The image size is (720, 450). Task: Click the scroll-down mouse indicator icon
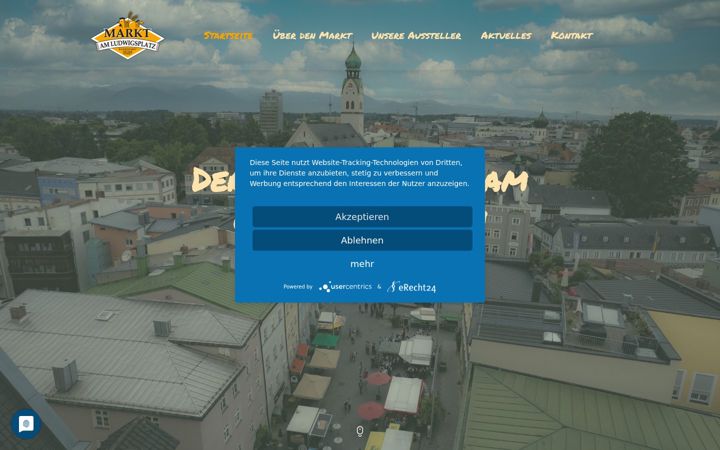360,431
